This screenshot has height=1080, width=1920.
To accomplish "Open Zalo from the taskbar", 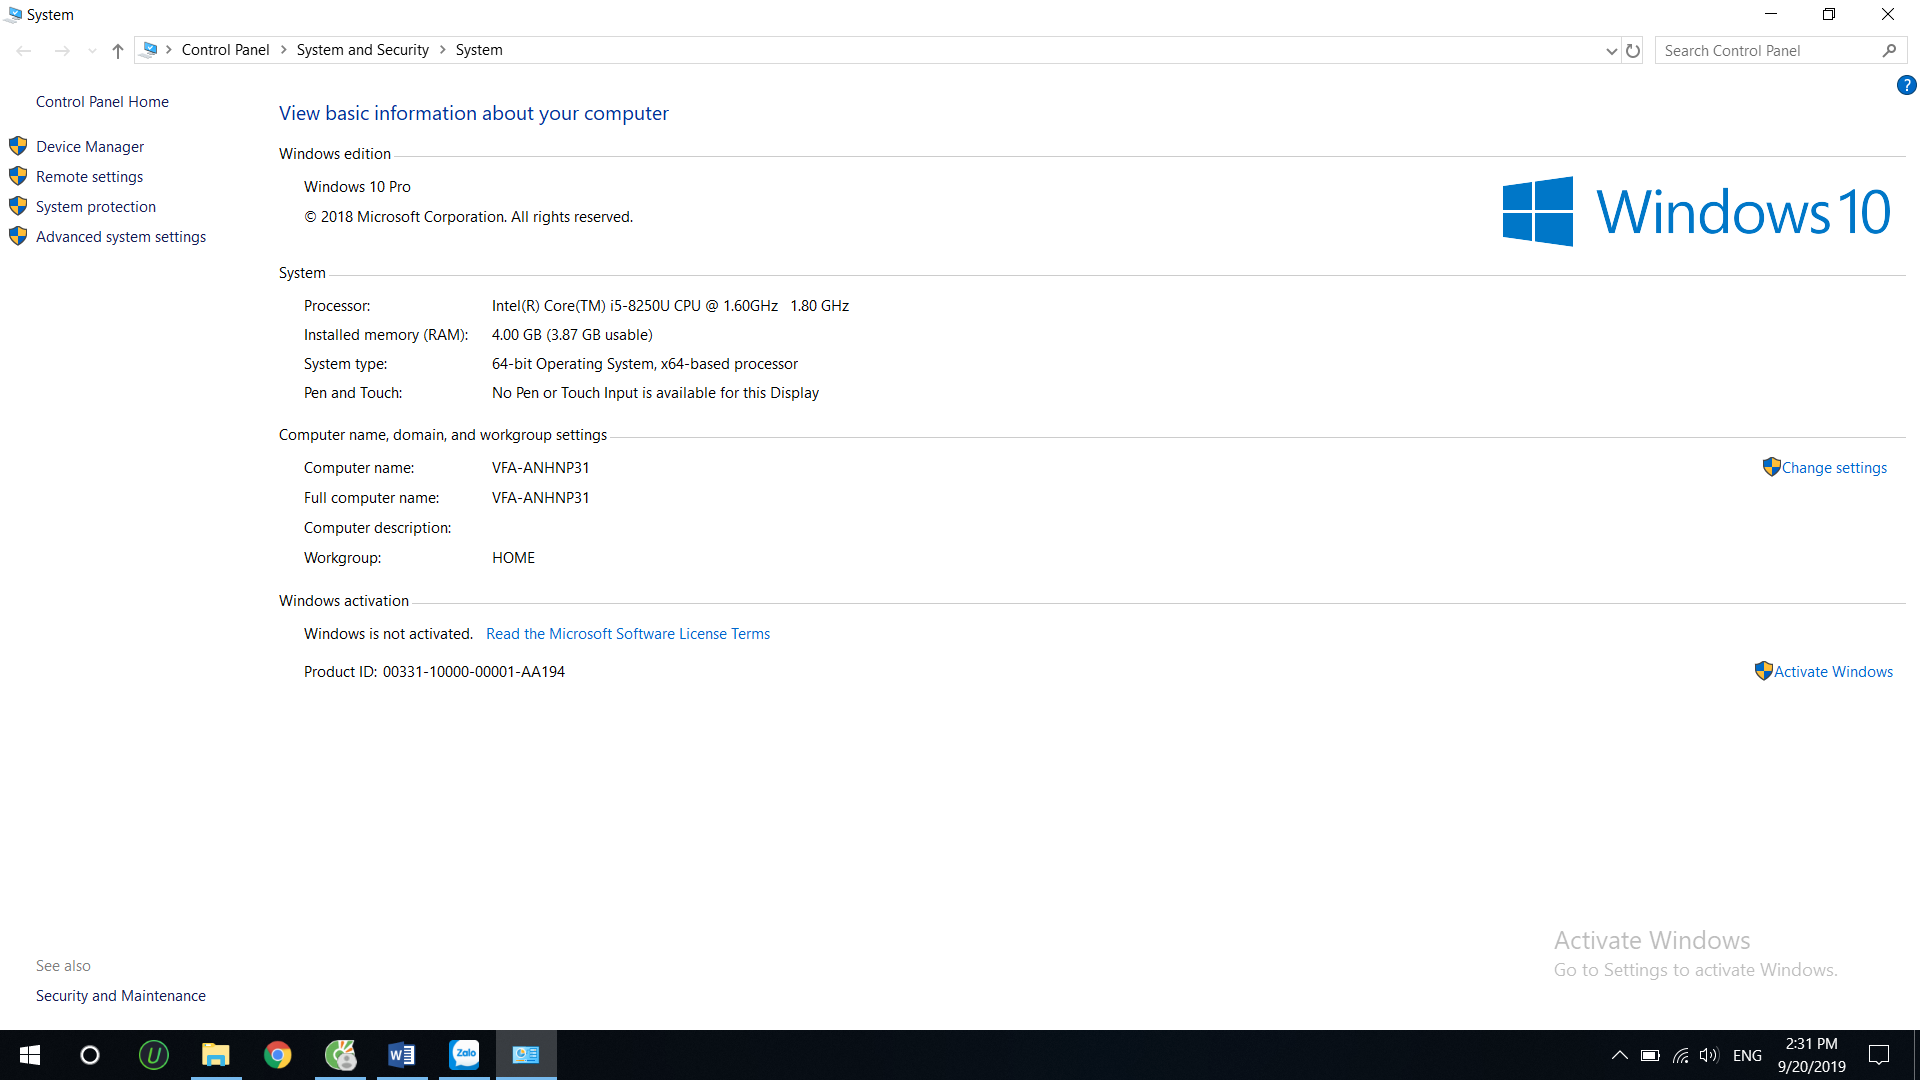I will 464,1055.
